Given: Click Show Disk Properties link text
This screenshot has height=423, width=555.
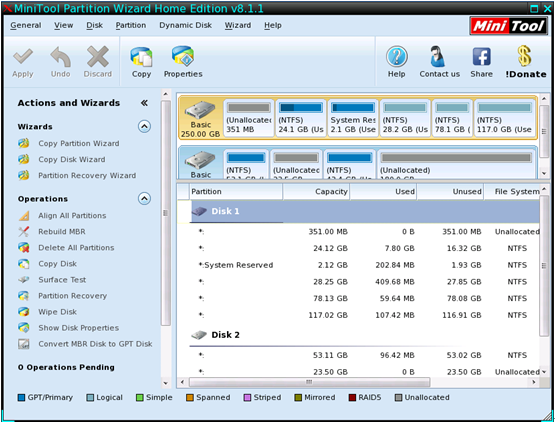Looking at the screenshot, I should pos(79,327).
